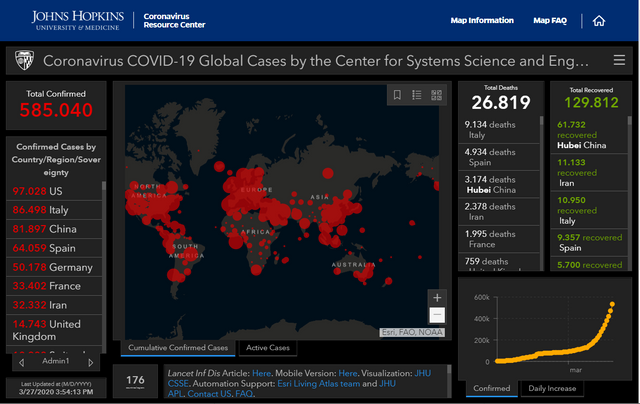The height and width of the screenshot is (404, 640).
Task: Click Spain 4.934 deaths entry
Action: click(x=499, y=157)
